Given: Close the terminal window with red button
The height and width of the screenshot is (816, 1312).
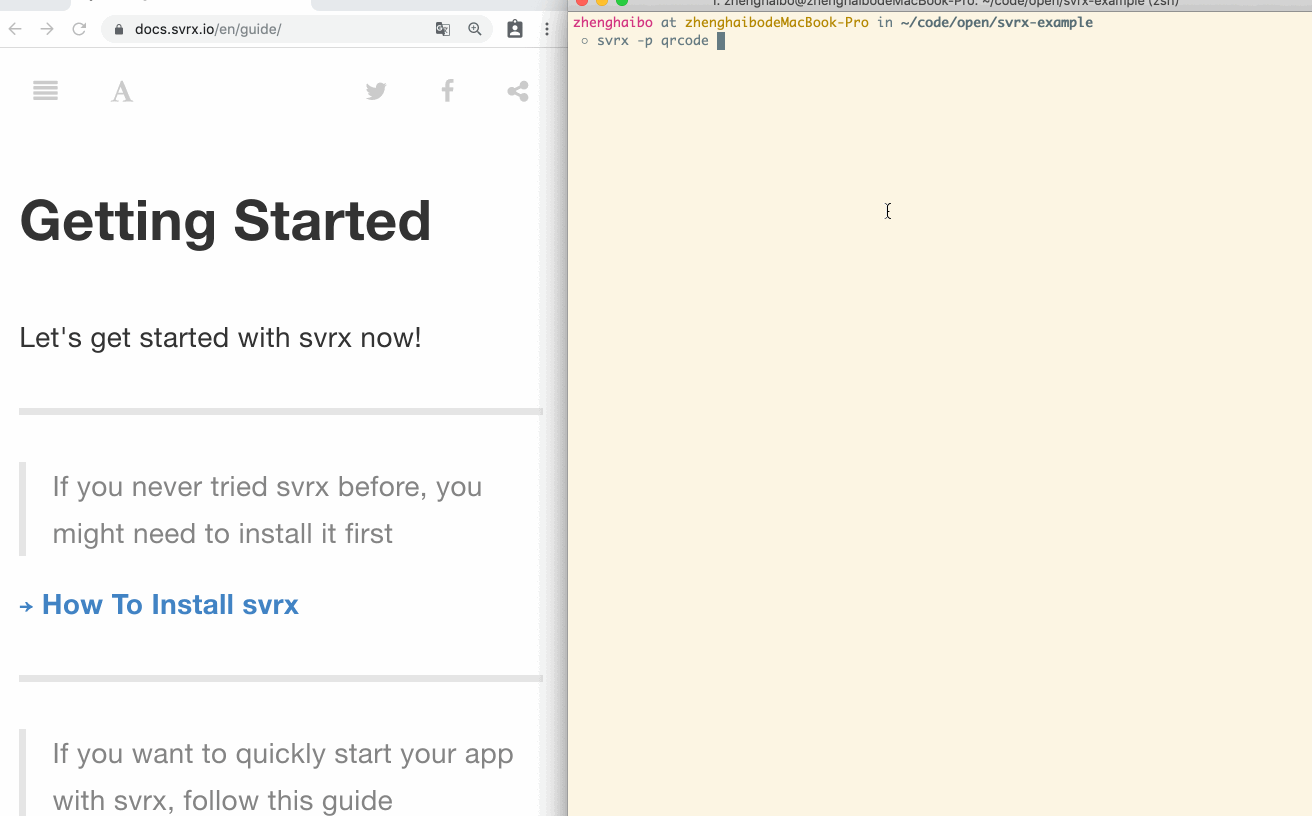Looking at the screenshot, I should click(x=582, y=3).
